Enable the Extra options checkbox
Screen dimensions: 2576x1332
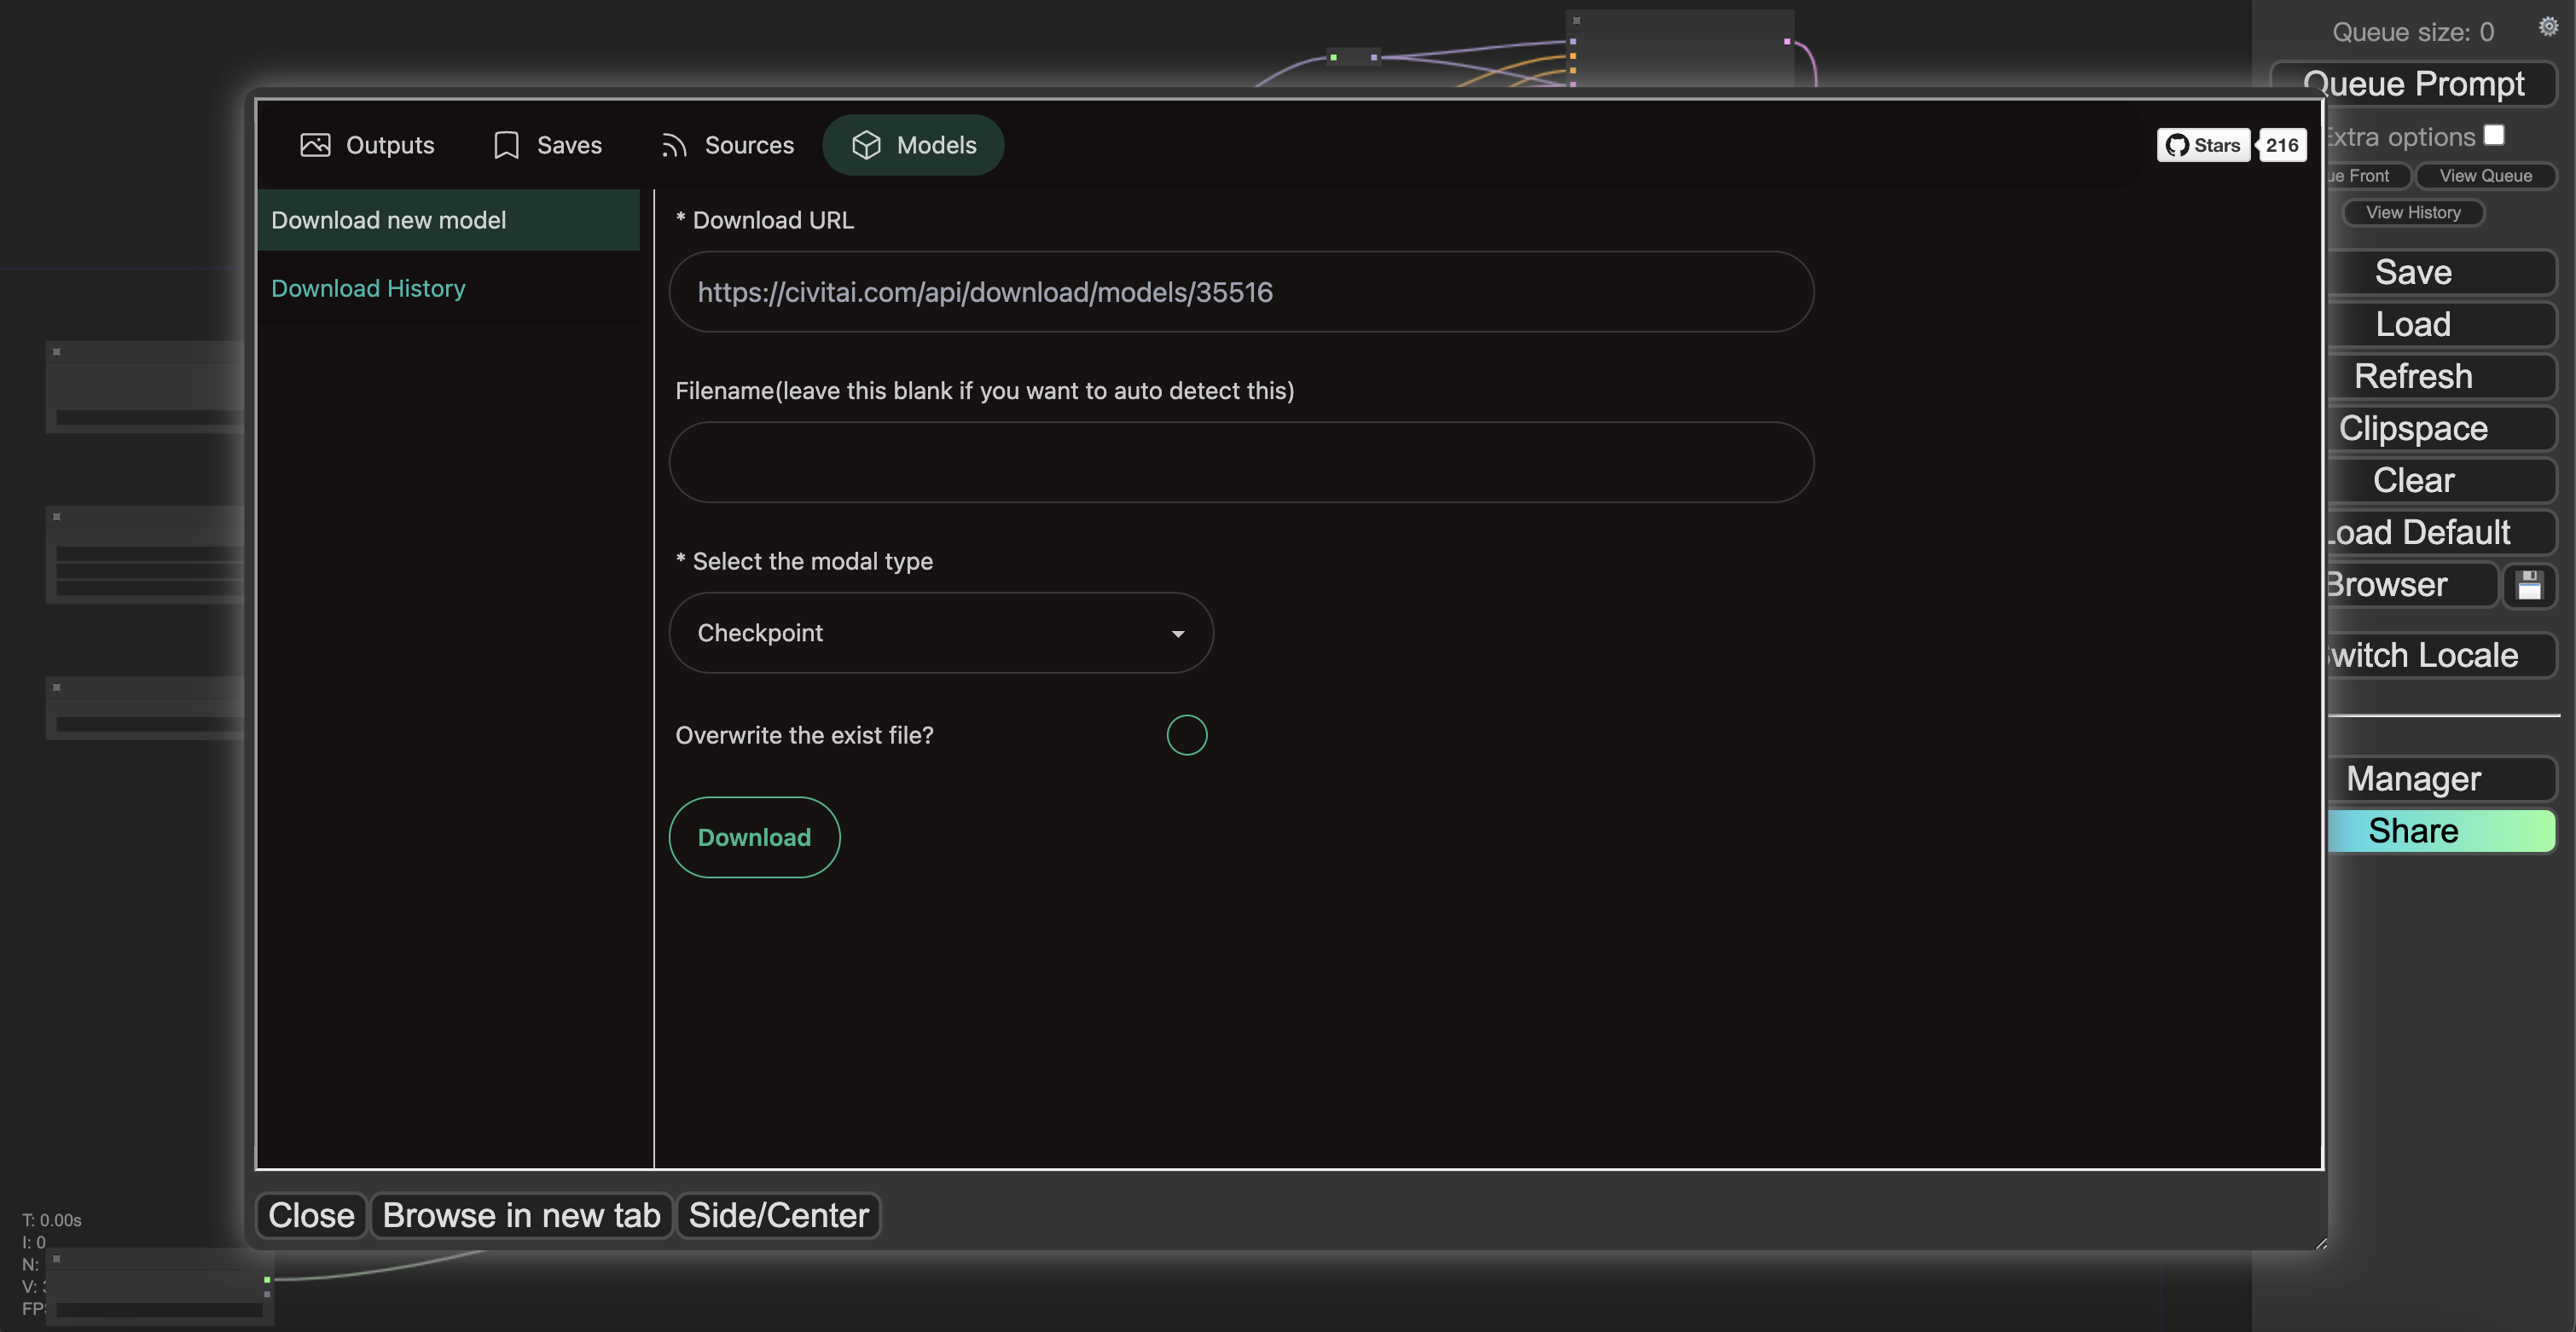[x=2494, y=135]
